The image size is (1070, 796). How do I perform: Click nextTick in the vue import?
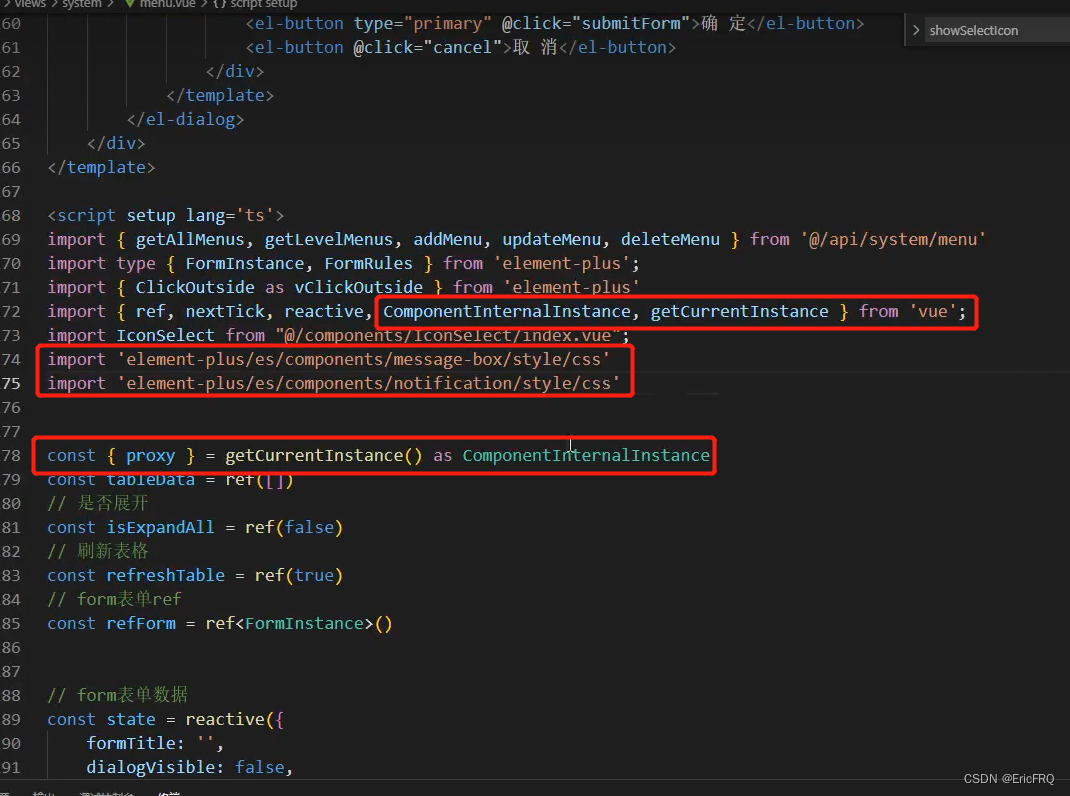[225, 311]
